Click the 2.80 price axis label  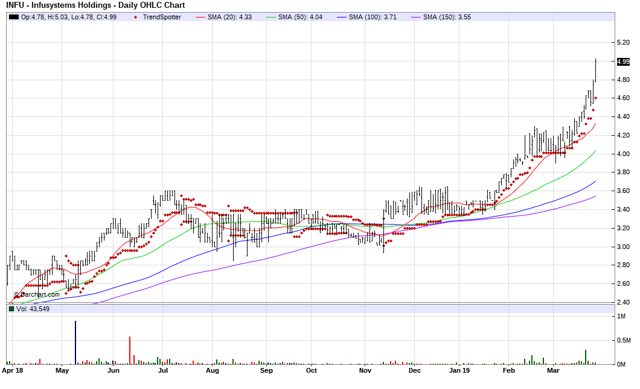click(623, 265)
